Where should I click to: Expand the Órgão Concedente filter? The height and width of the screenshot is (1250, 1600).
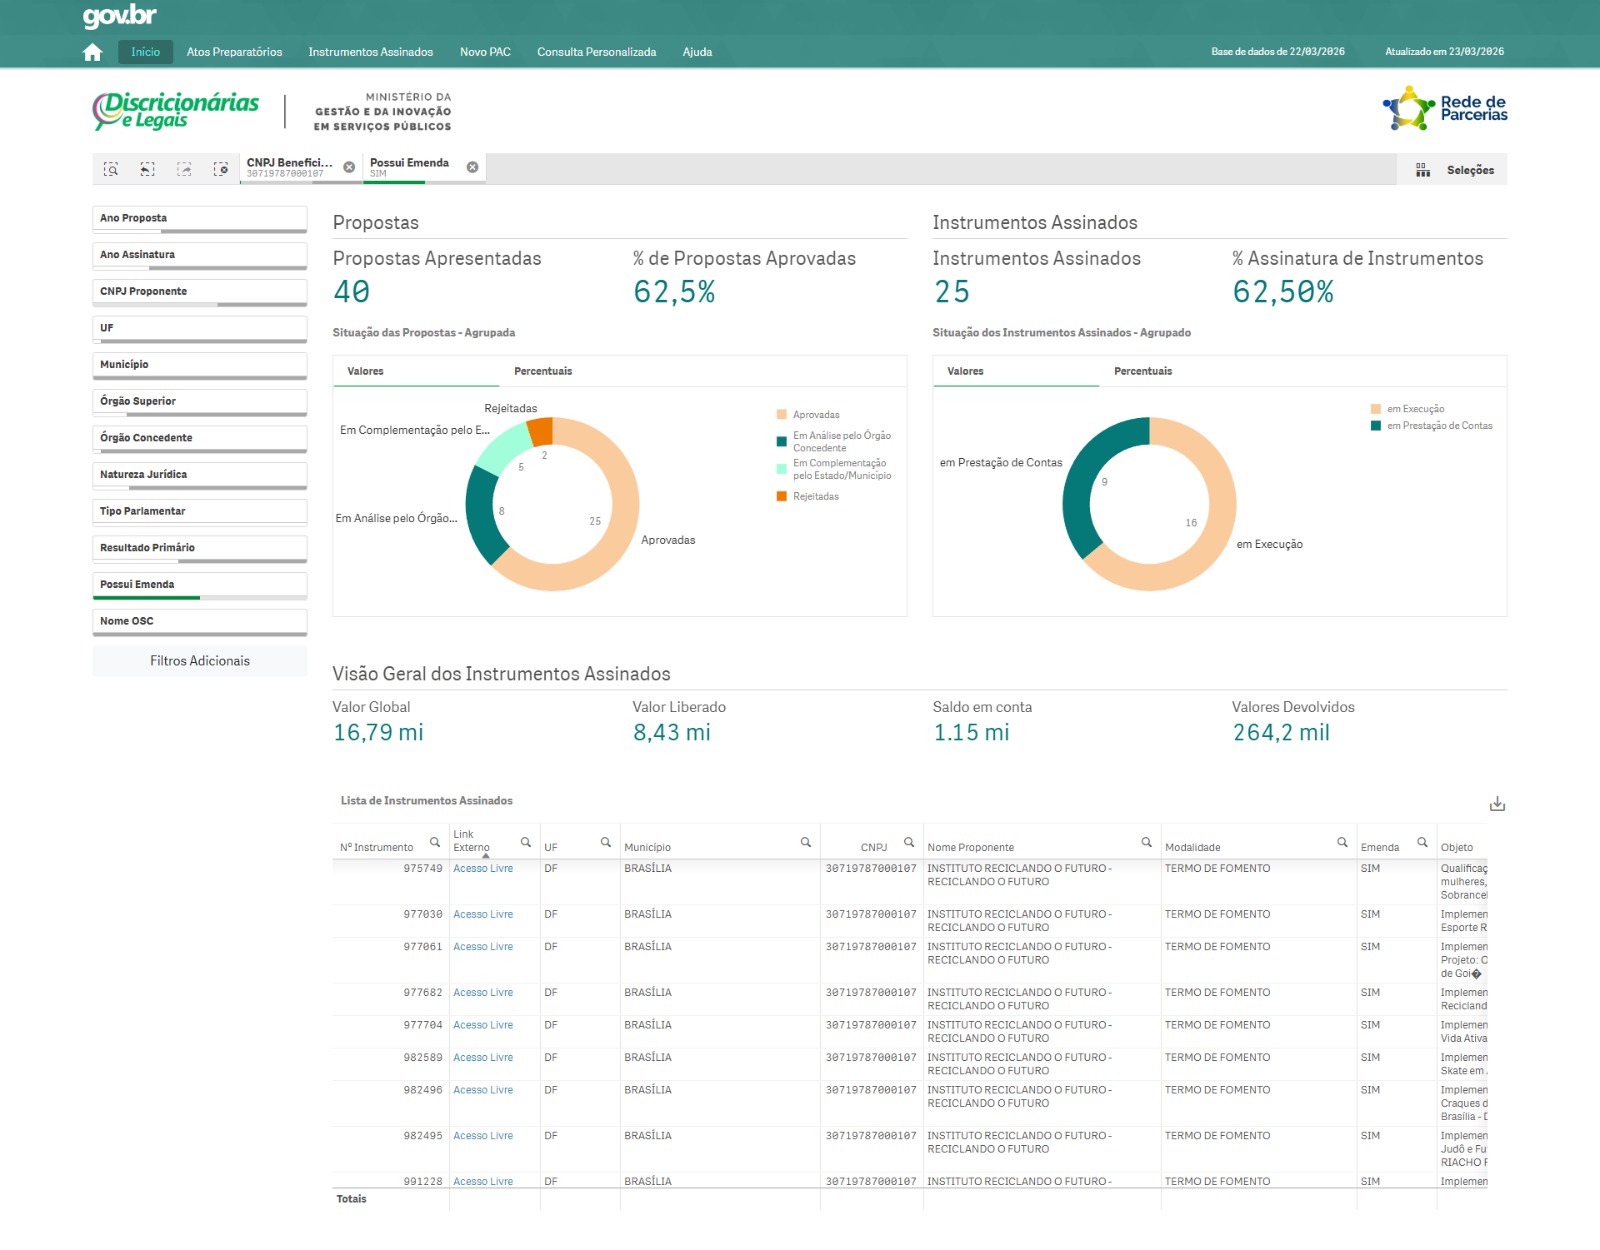pos(199,438)
